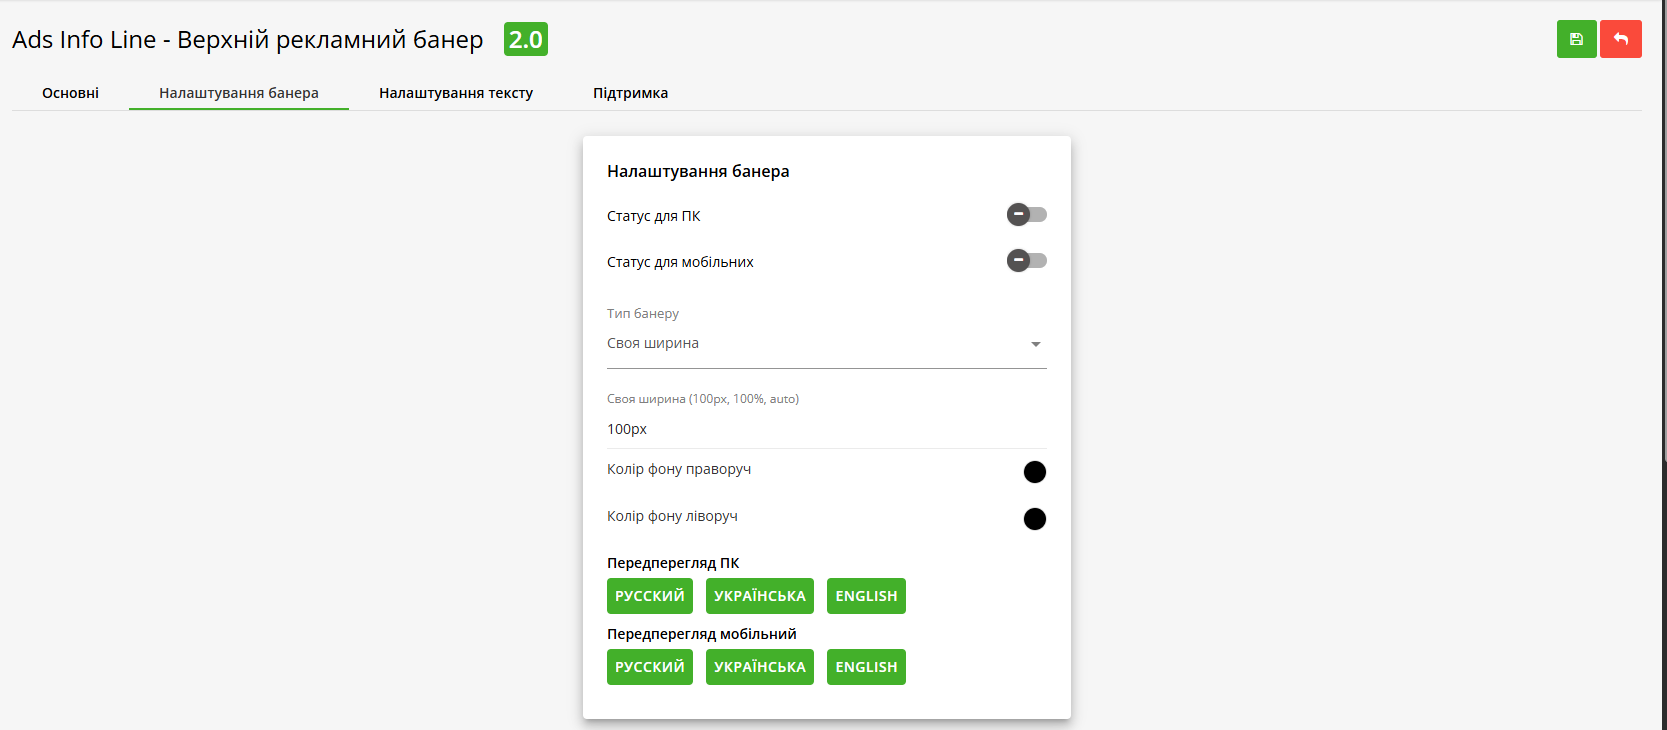Select the Налаштування банера tab

(238, 93)
